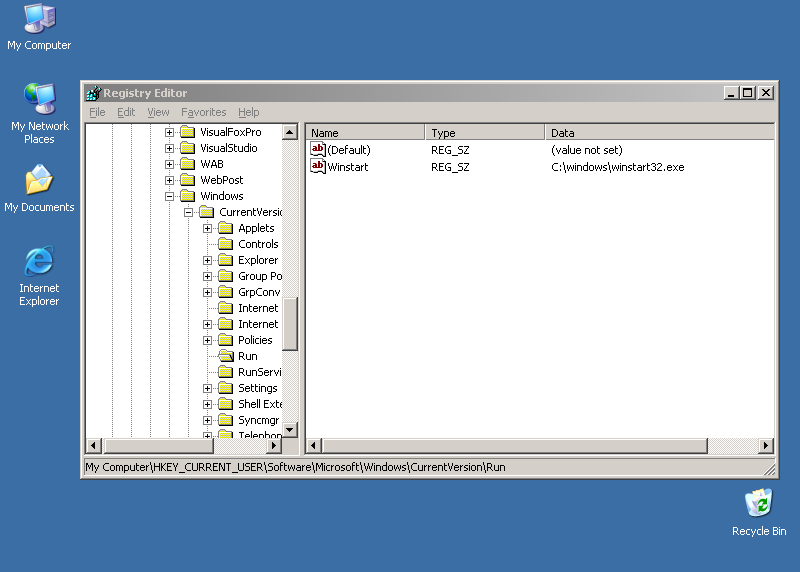Click the Group Po folder icon
The height and width of the screenshot is (572, 800).
tap(226, 276)
